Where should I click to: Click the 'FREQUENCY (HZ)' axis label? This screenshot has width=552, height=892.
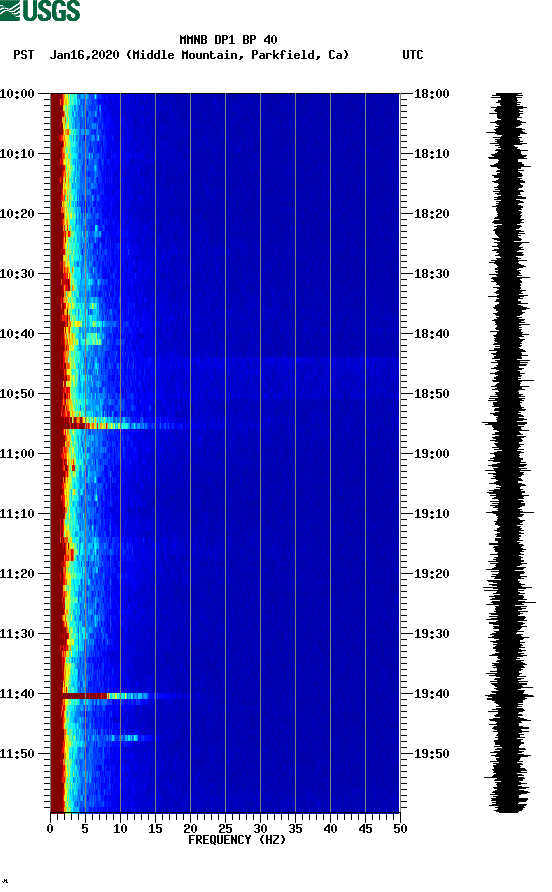pos(237,840)
